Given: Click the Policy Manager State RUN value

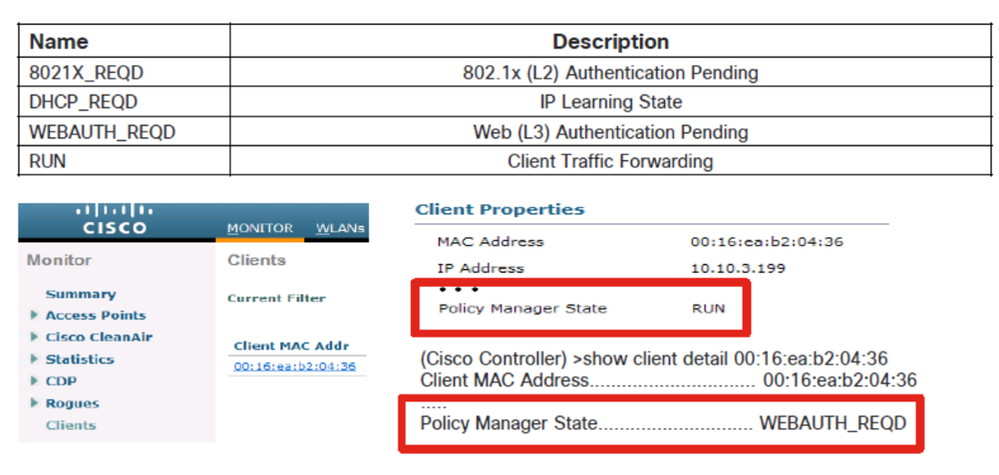Looking at the screenshot, I should point(708,309).
